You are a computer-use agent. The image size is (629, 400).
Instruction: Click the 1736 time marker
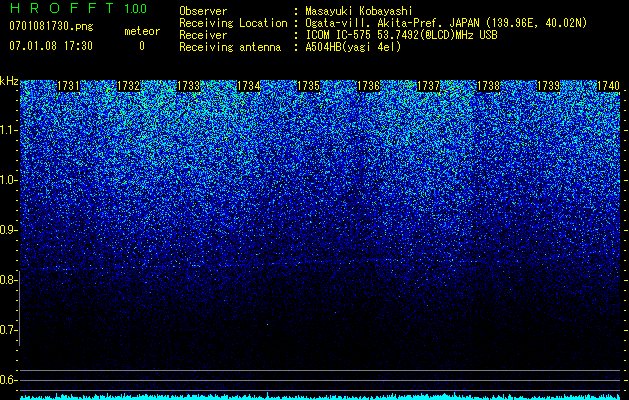tap(369, 86)
